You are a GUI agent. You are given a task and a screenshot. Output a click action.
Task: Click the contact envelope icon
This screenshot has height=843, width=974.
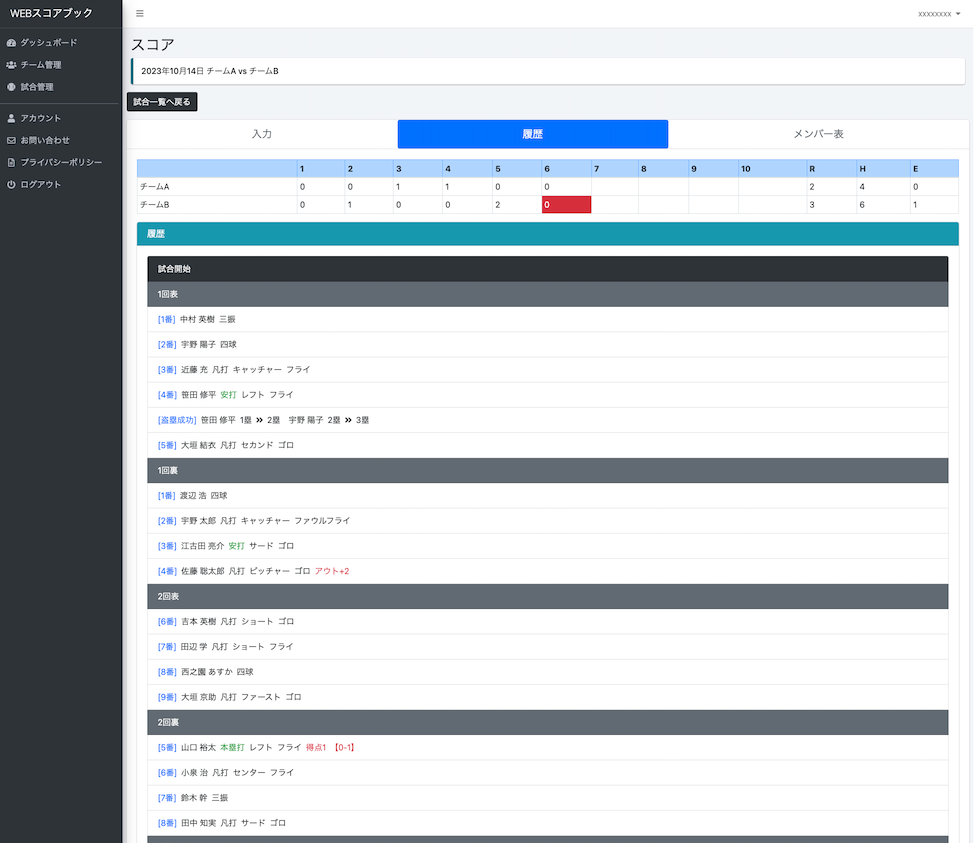coord(11,140)
